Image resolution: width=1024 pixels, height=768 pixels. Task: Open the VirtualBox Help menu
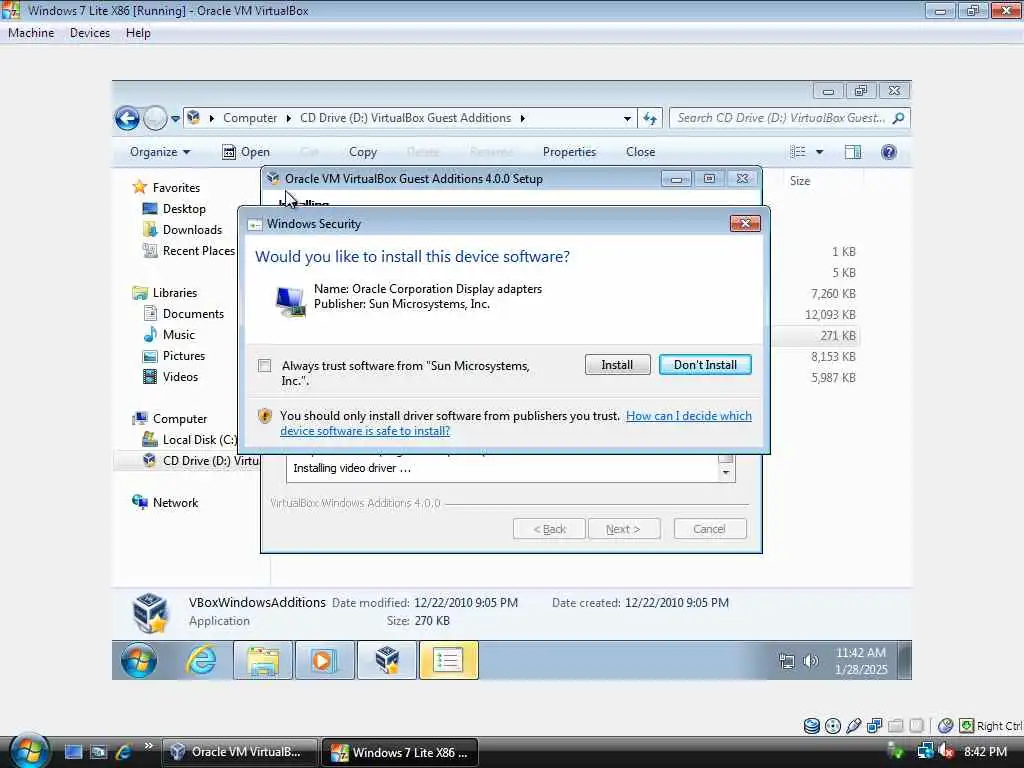click(x=138, y=33)
